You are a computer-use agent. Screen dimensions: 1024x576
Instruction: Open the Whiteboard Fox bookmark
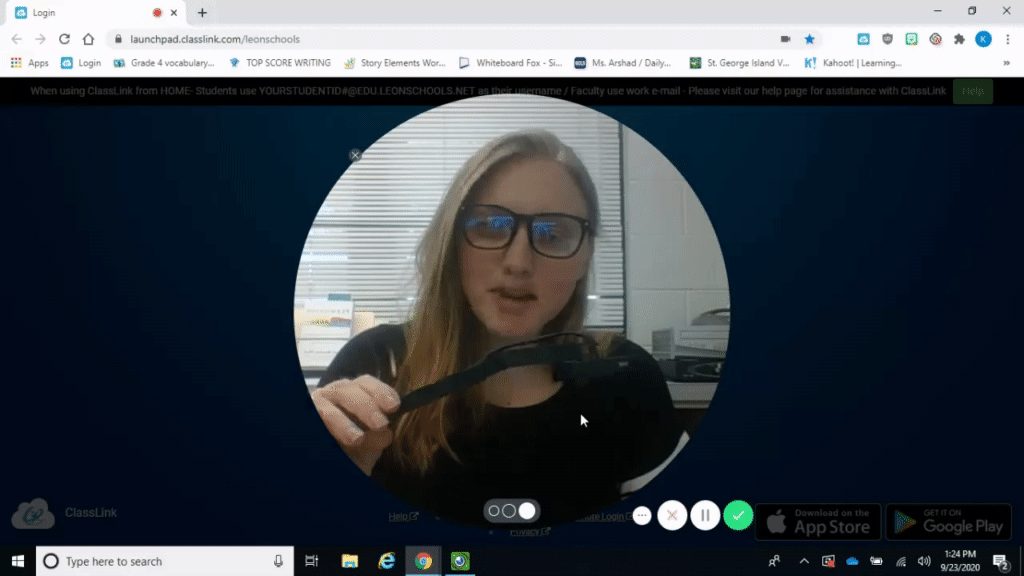[x=510, y=63]
